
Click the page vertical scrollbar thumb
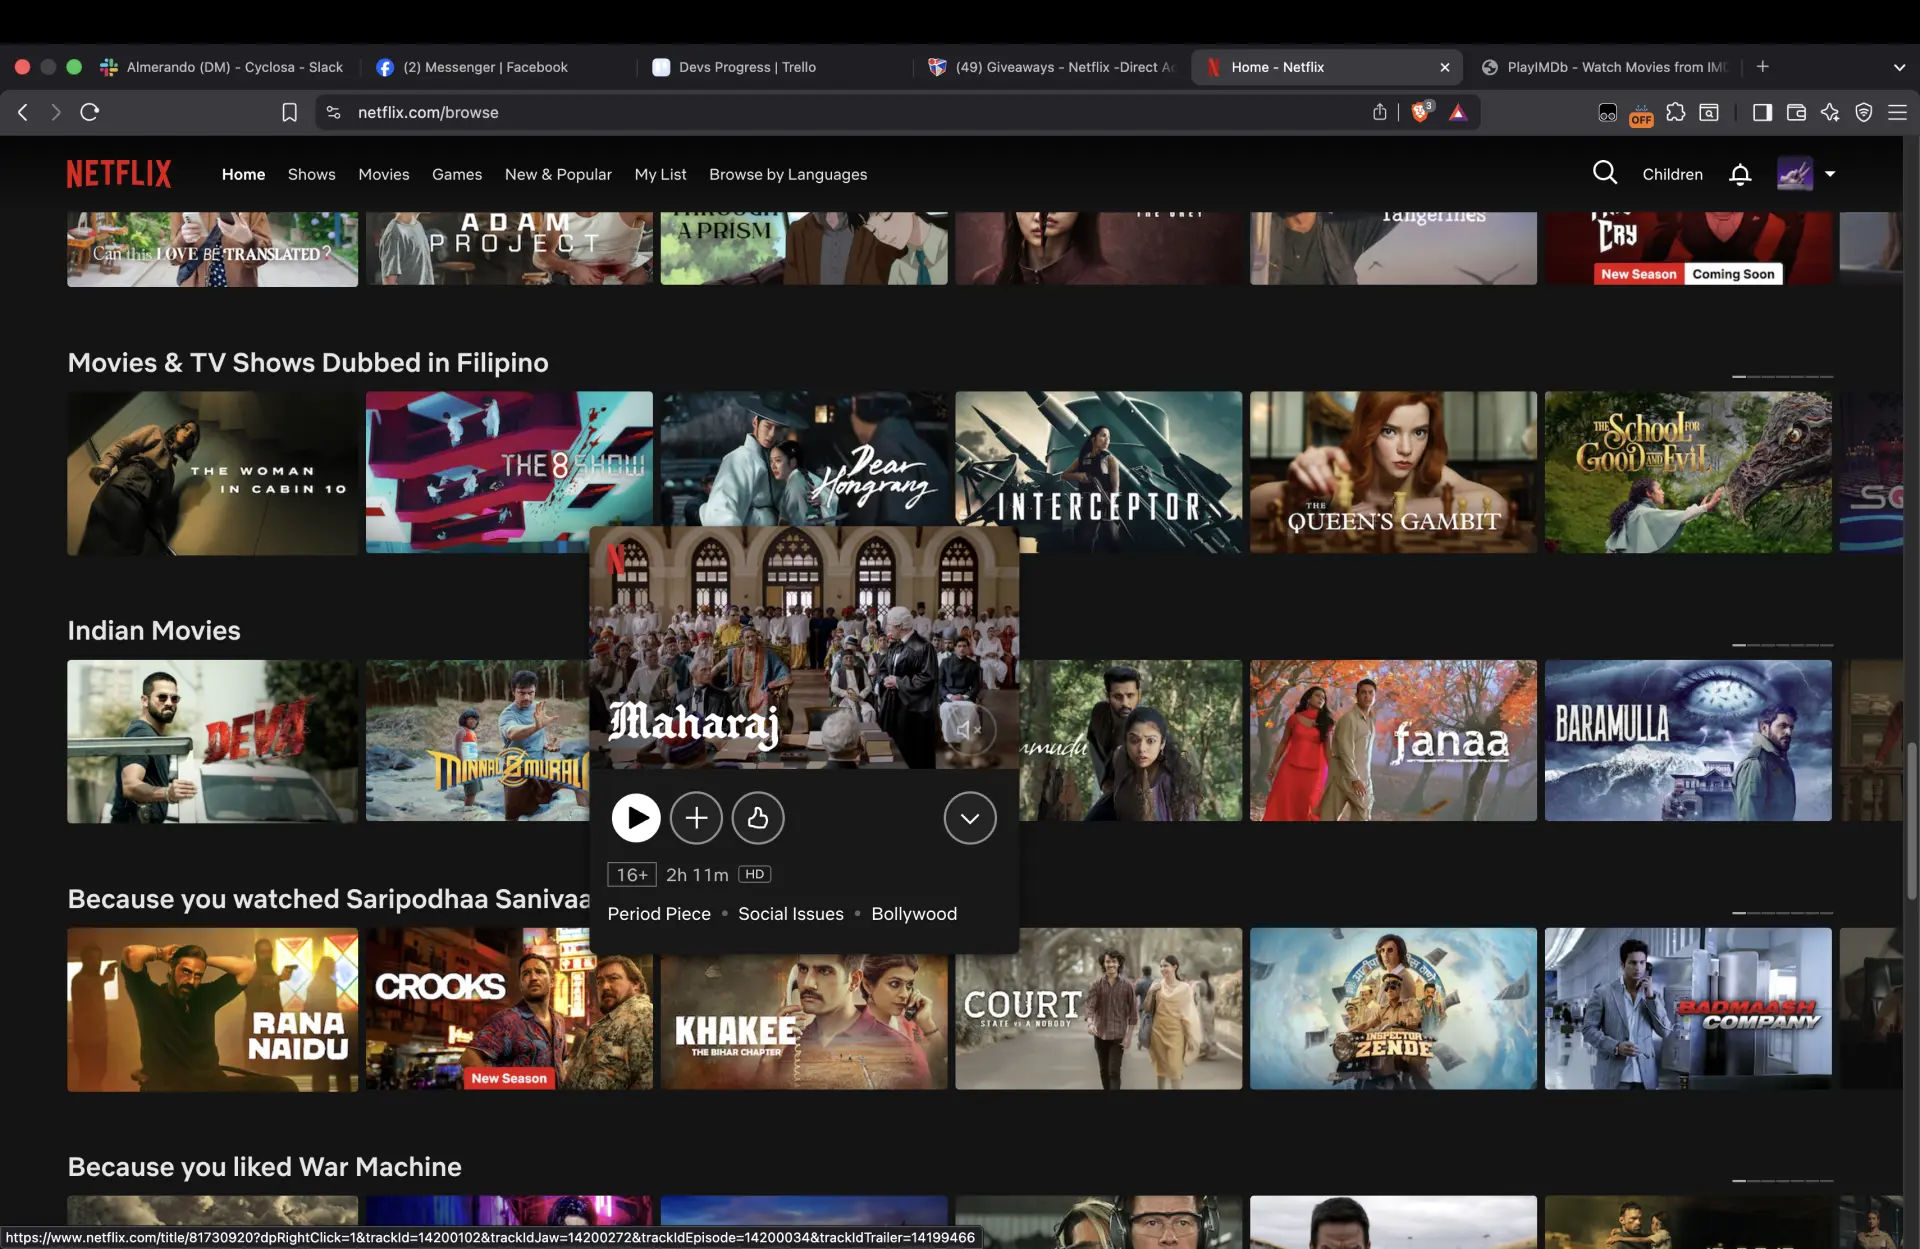(1911, 822)
